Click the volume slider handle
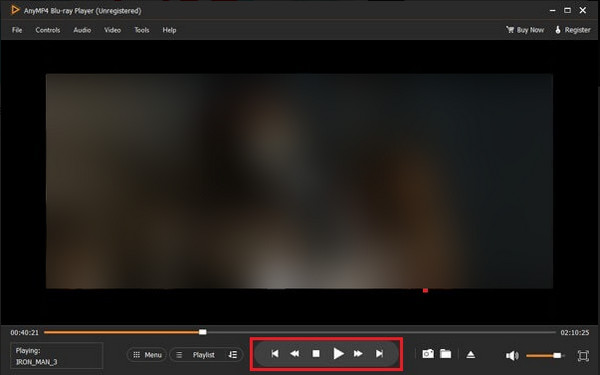600x375 pixels. (557, 356)
